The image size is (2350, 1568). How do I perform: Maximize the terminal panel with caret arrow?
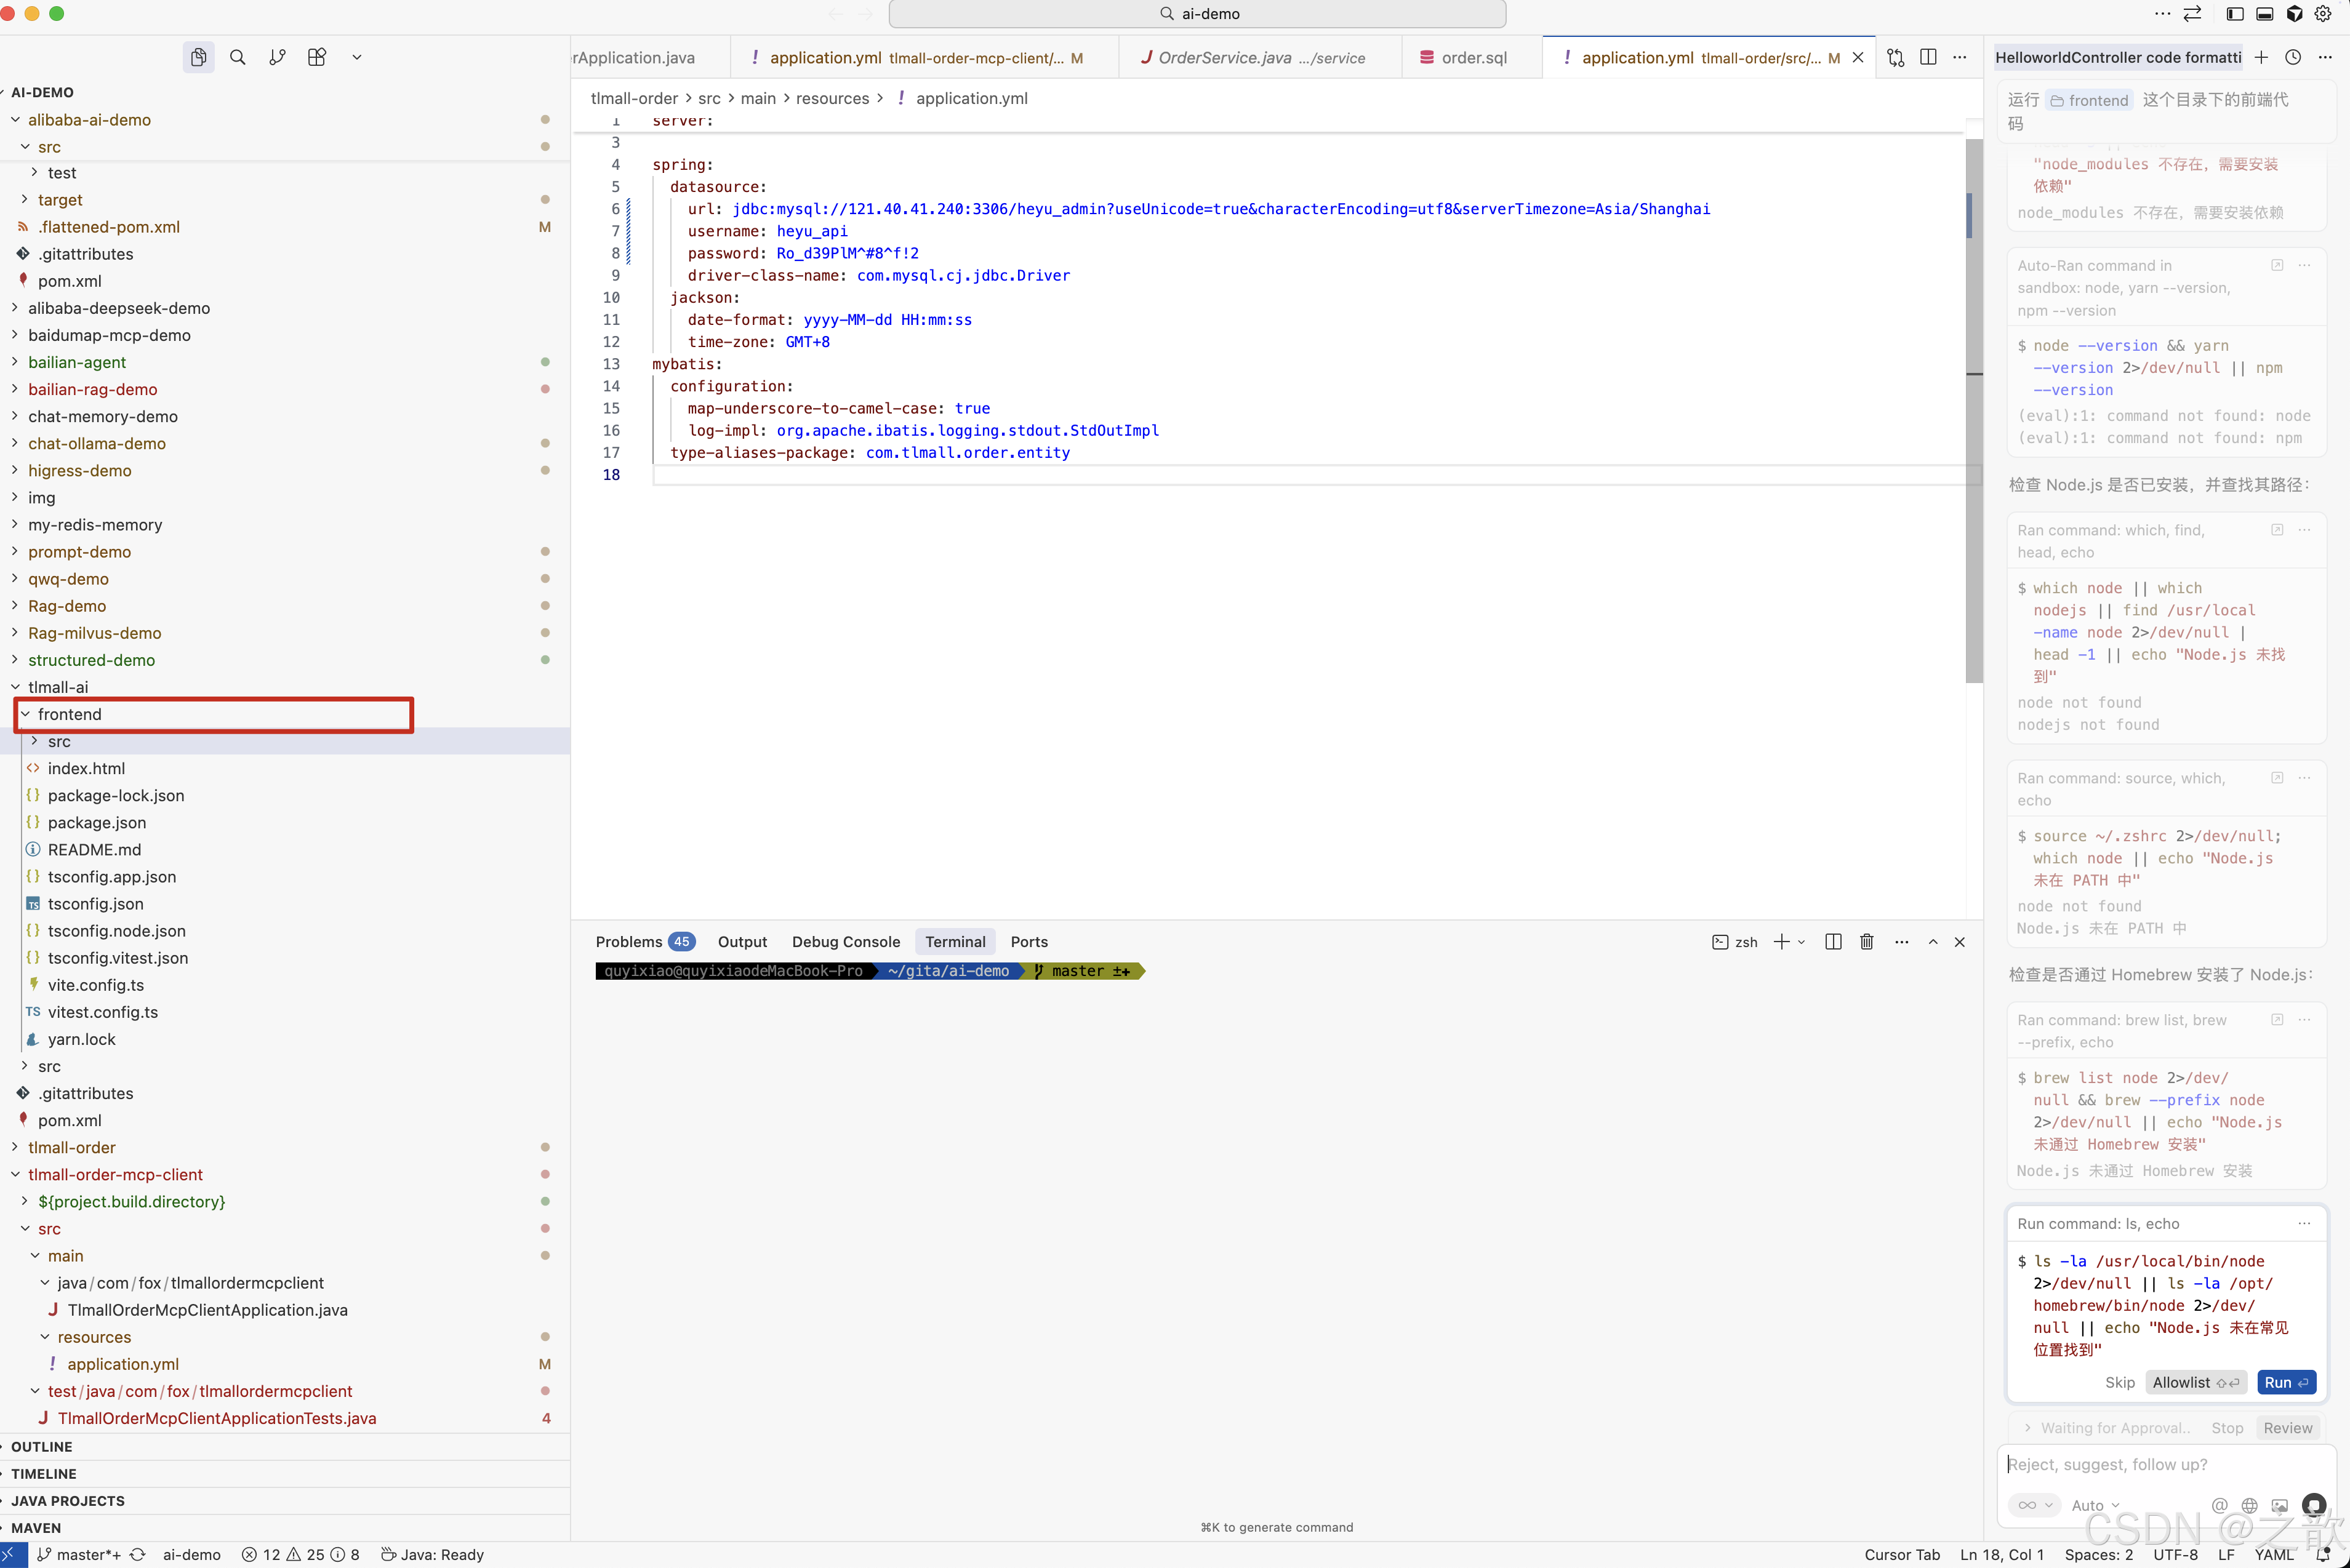[x=1932, y=941]
